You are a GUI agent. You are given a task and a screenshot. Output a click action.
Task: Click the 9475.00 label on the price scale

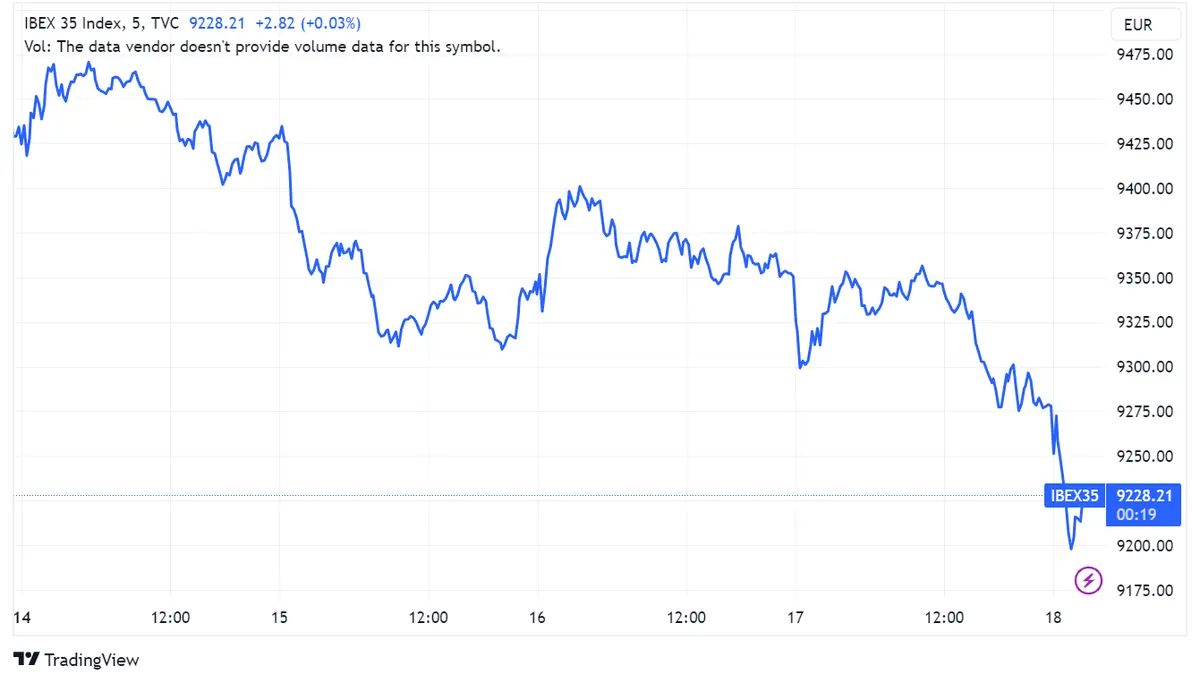click(1144, 55)
